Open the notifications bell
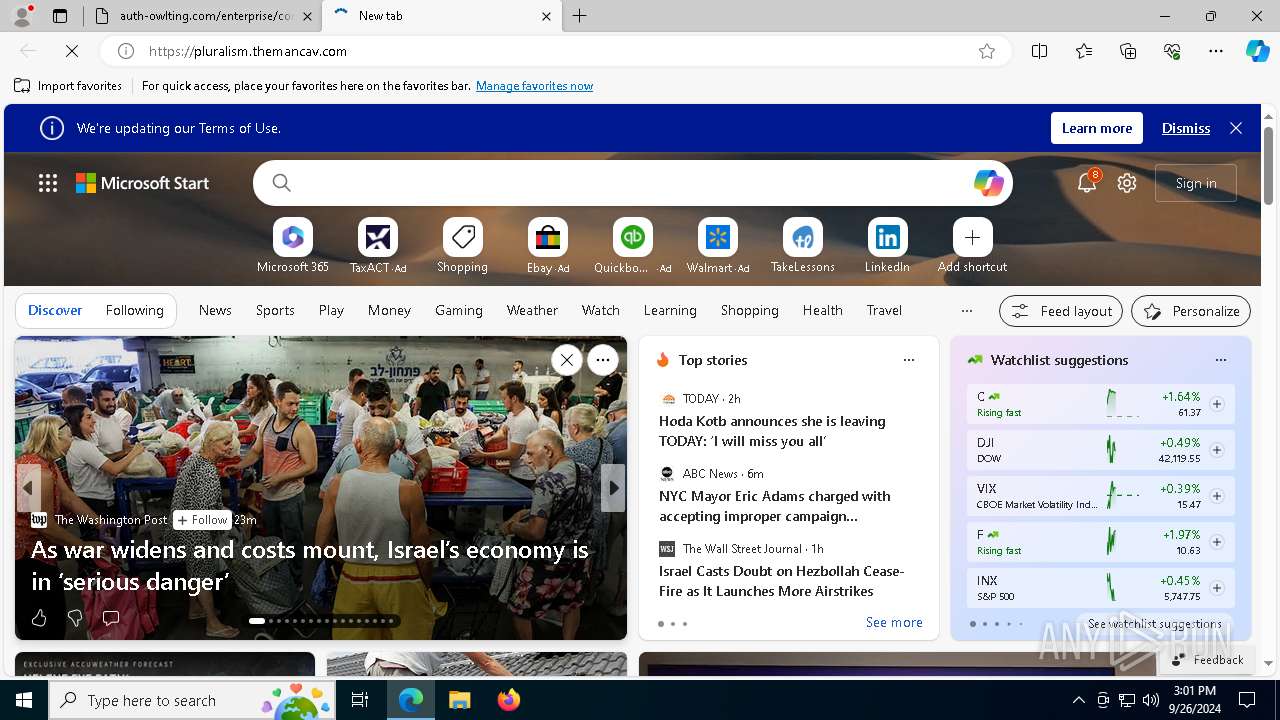The width and height of the screenshot is (1280, 720). 1087,183
